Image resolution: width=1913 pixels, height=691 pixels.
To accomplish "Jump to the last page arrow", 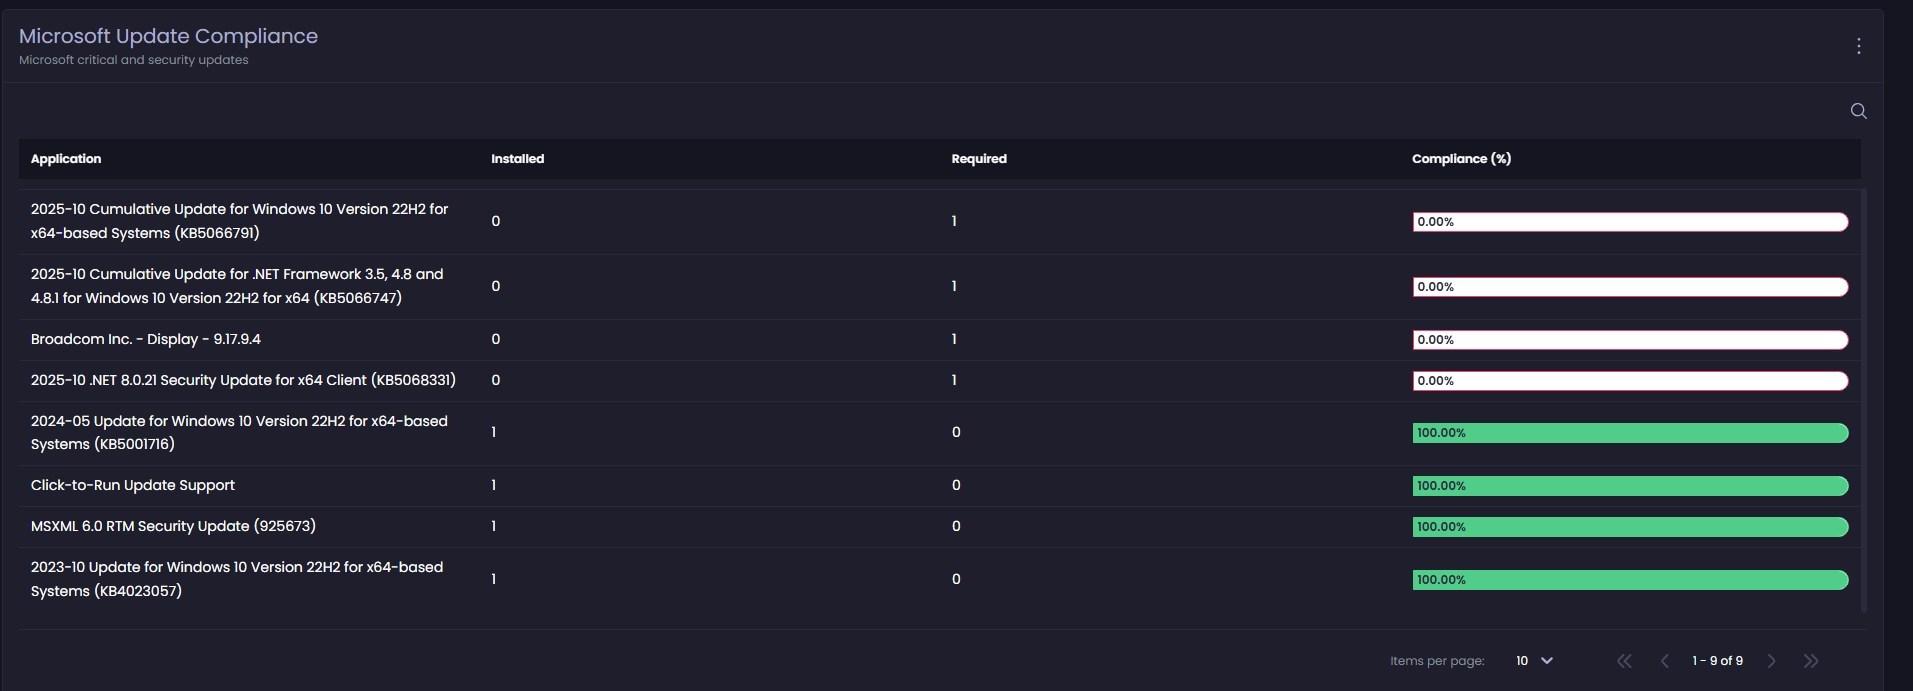I will 1811,661.
